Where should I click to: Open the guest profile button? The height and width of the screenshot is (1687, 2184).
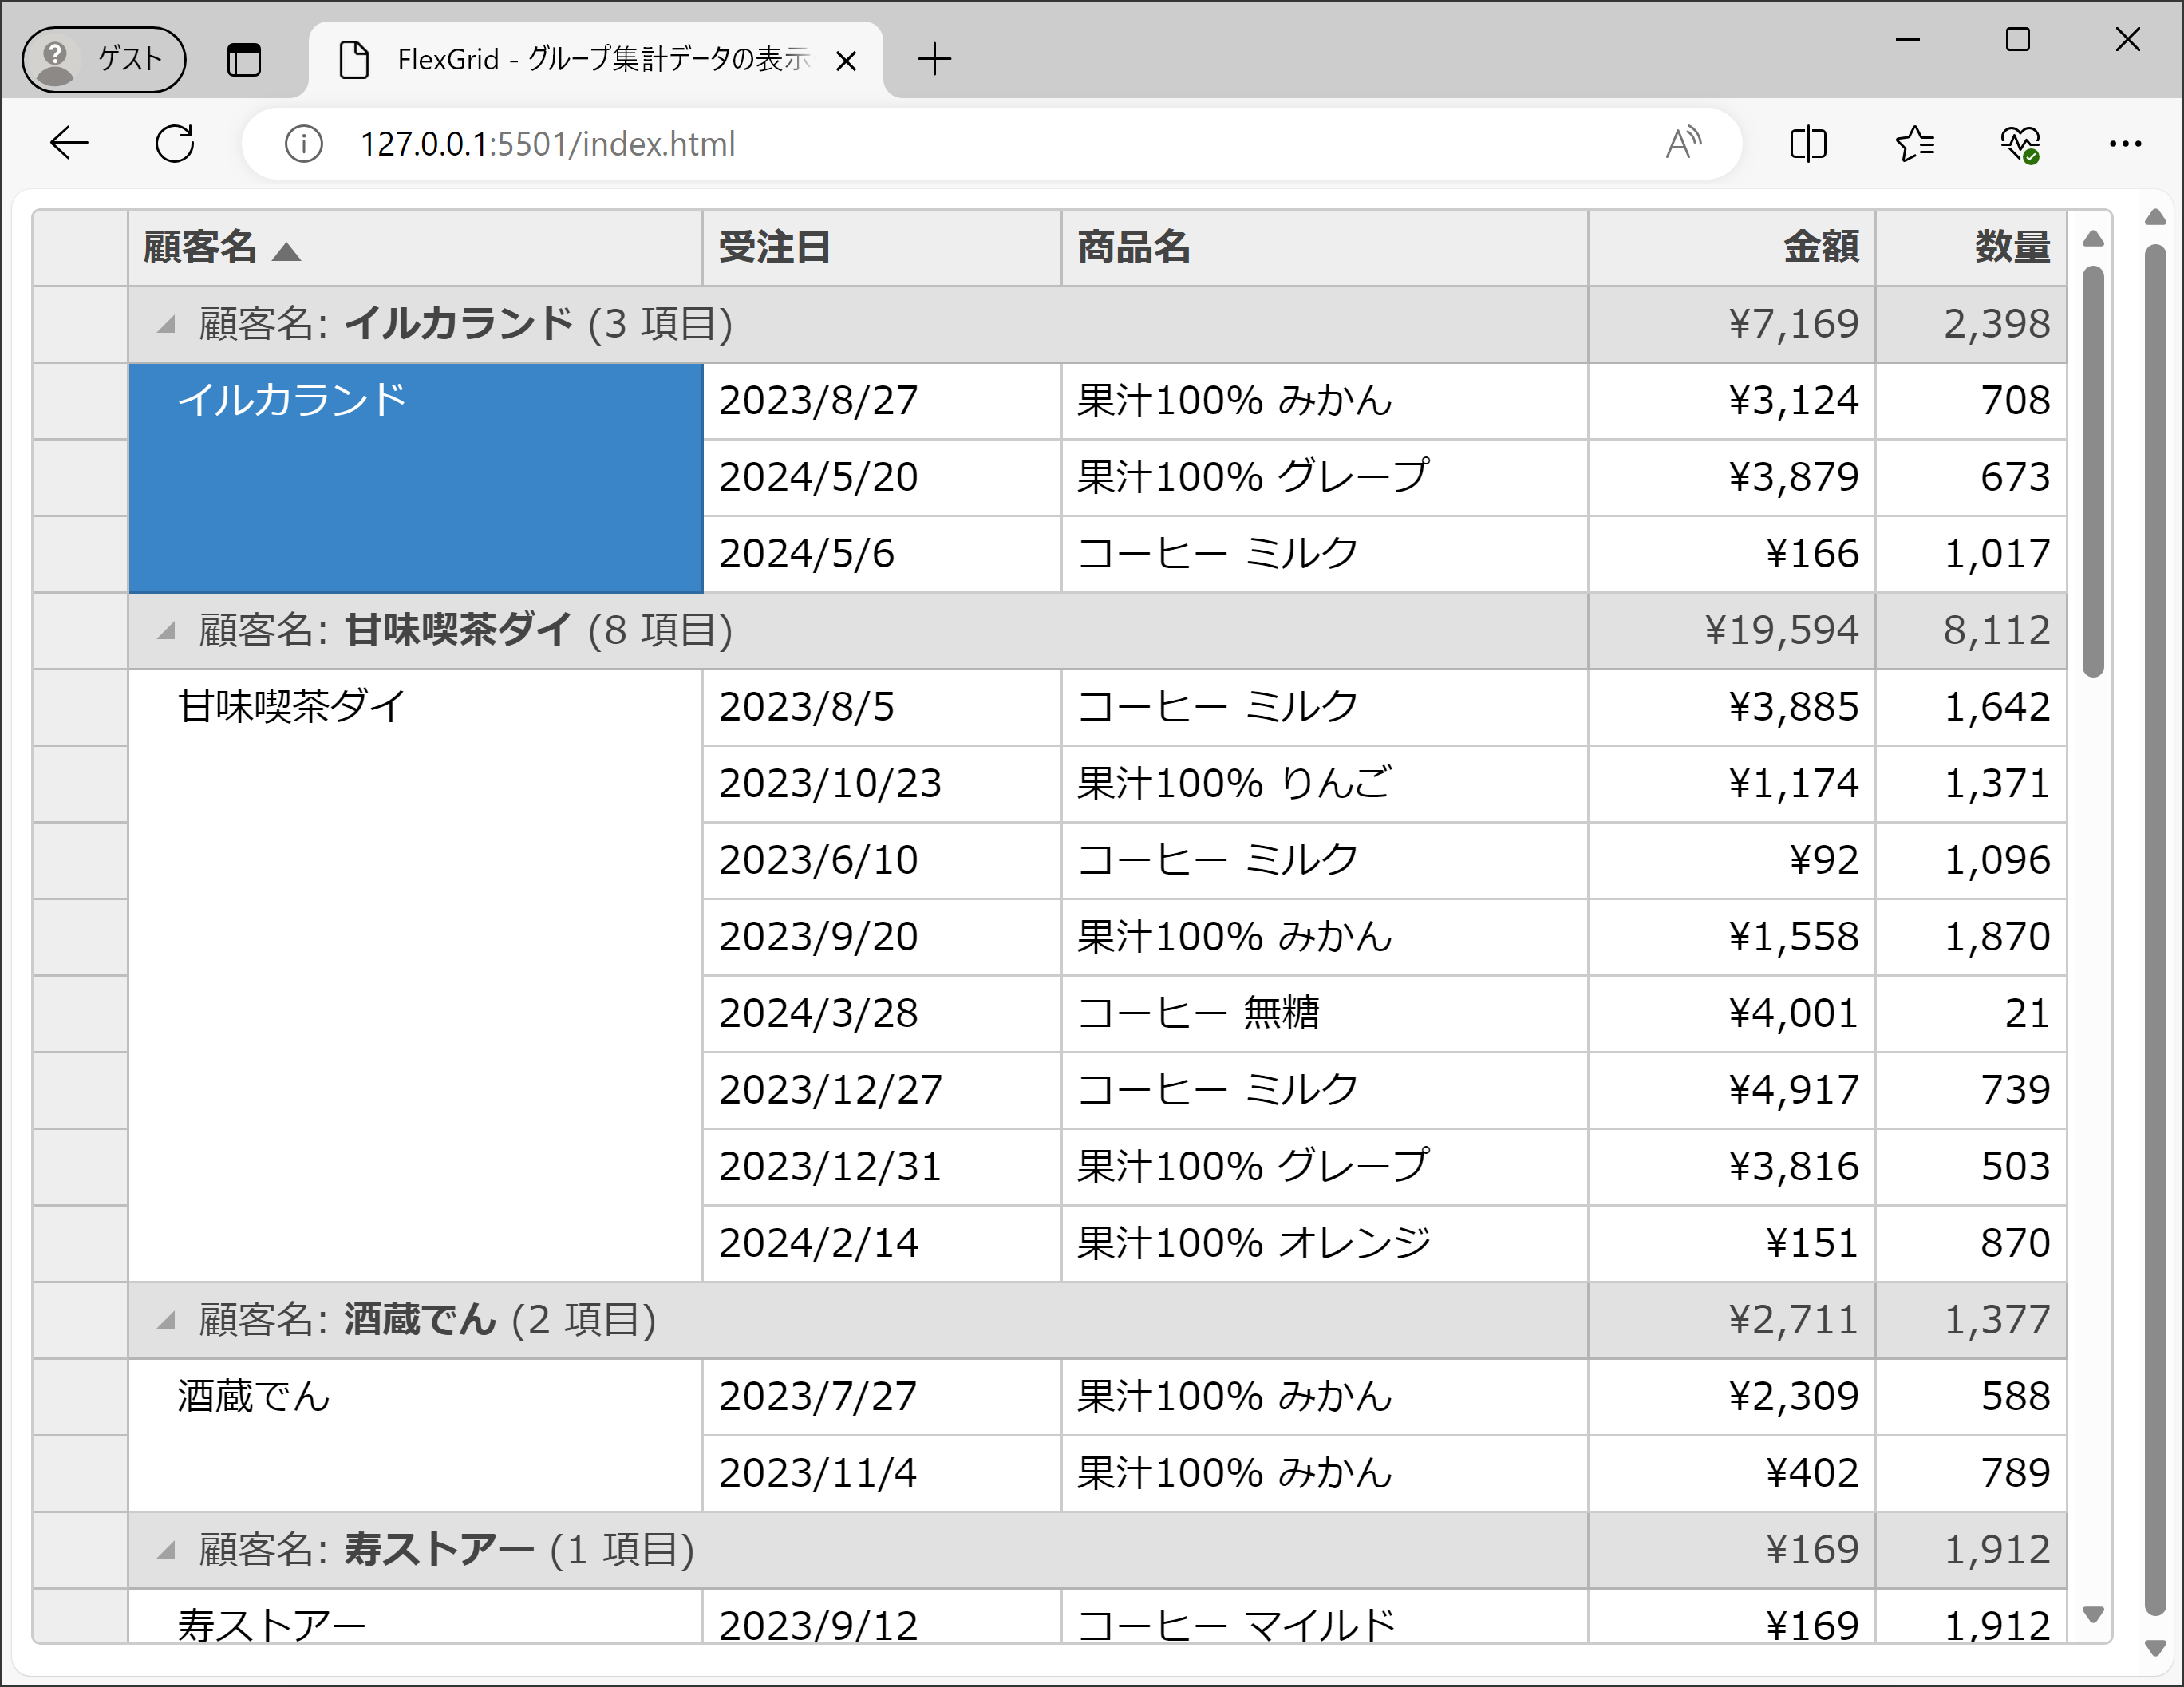(x=104, y=59)
